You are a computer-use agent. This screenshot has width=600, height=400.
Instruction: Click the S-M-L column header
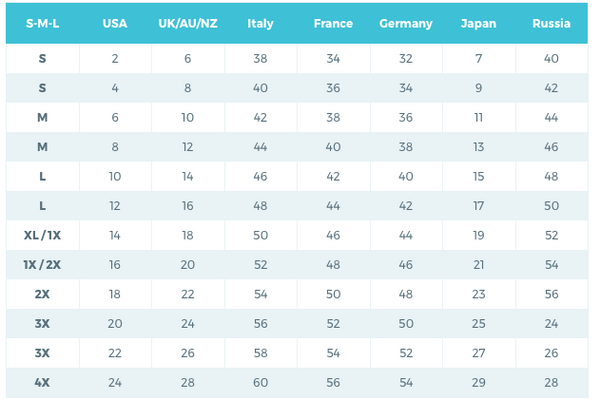42,24
